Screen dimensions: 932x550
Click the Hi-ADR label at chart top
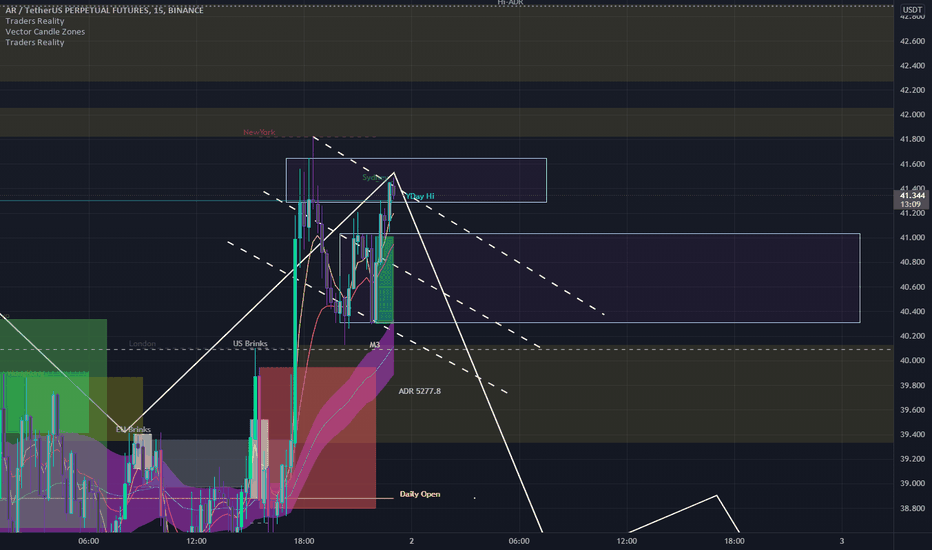[511, 3]
